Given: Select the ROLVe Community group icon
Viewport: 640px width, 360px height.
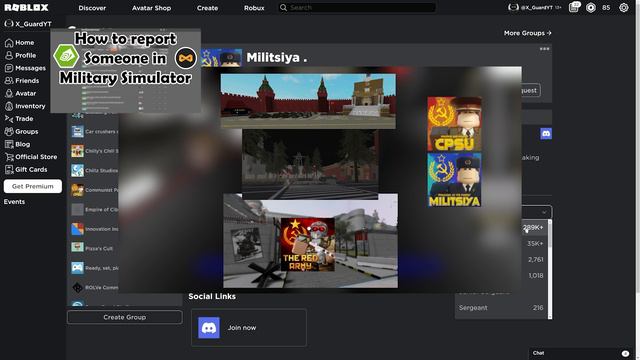Looking at the screenshot, I should 77,287.
